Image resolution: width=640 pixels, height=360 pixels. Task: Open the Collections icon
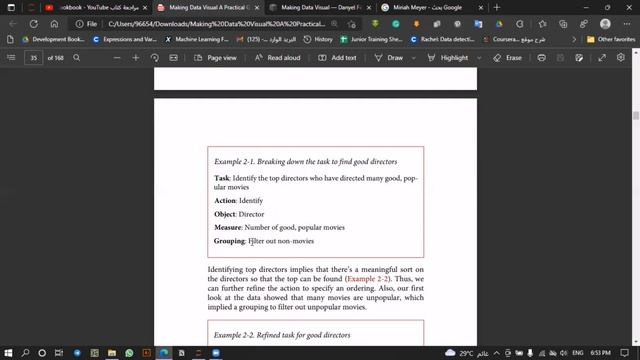tap(563, 24)
